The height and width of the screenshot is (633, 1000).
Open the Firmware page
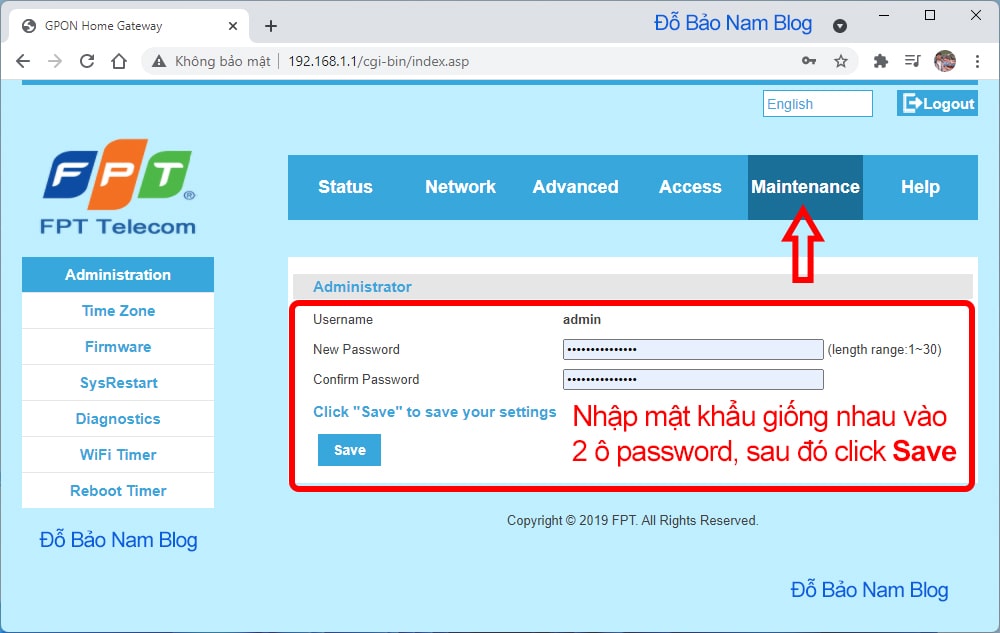(118, 347)
